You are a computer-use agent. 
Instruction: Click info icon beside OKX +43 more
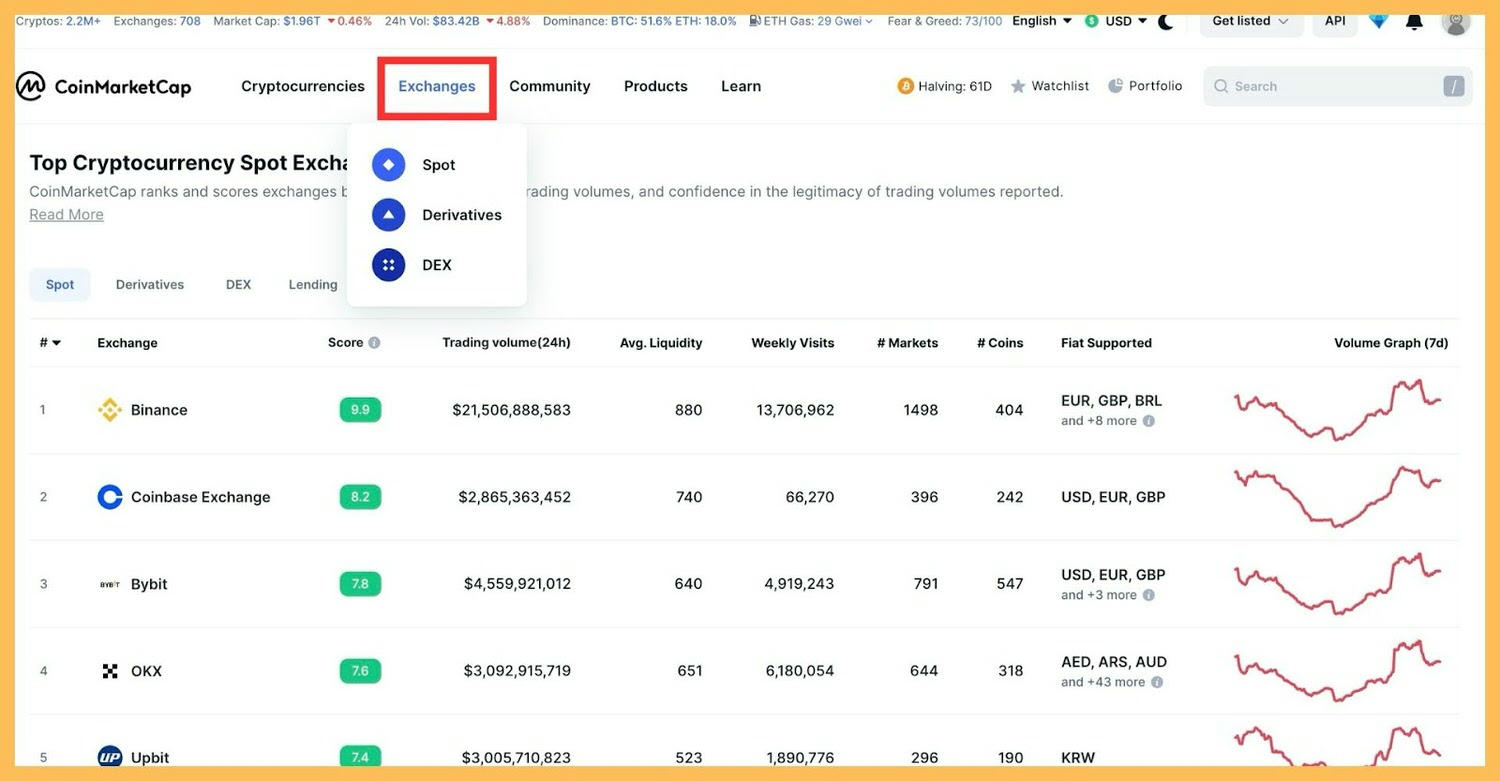[1157, 682]
